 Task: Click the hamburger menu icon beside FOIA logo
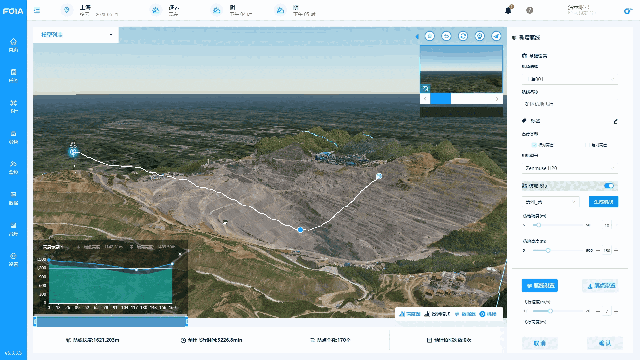37,11
